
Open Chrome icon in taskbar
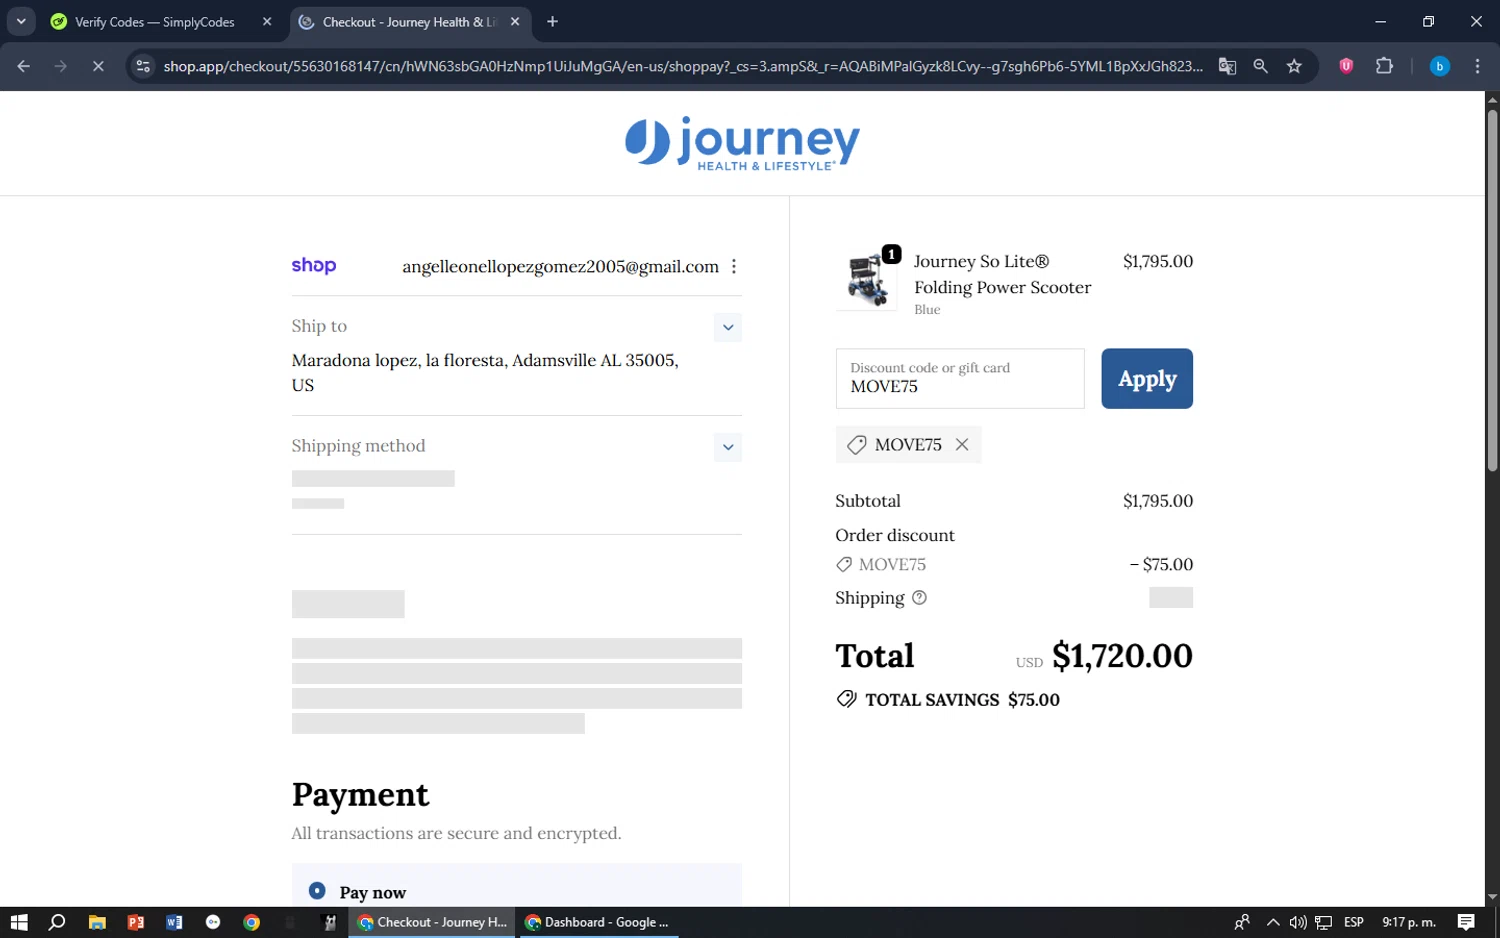click(x=251, y=922)
